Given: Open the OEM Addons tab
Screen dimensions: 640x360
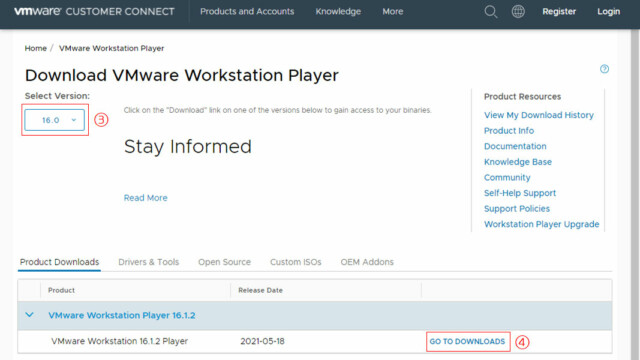Looking at the screenshot, I should point(367,262).
